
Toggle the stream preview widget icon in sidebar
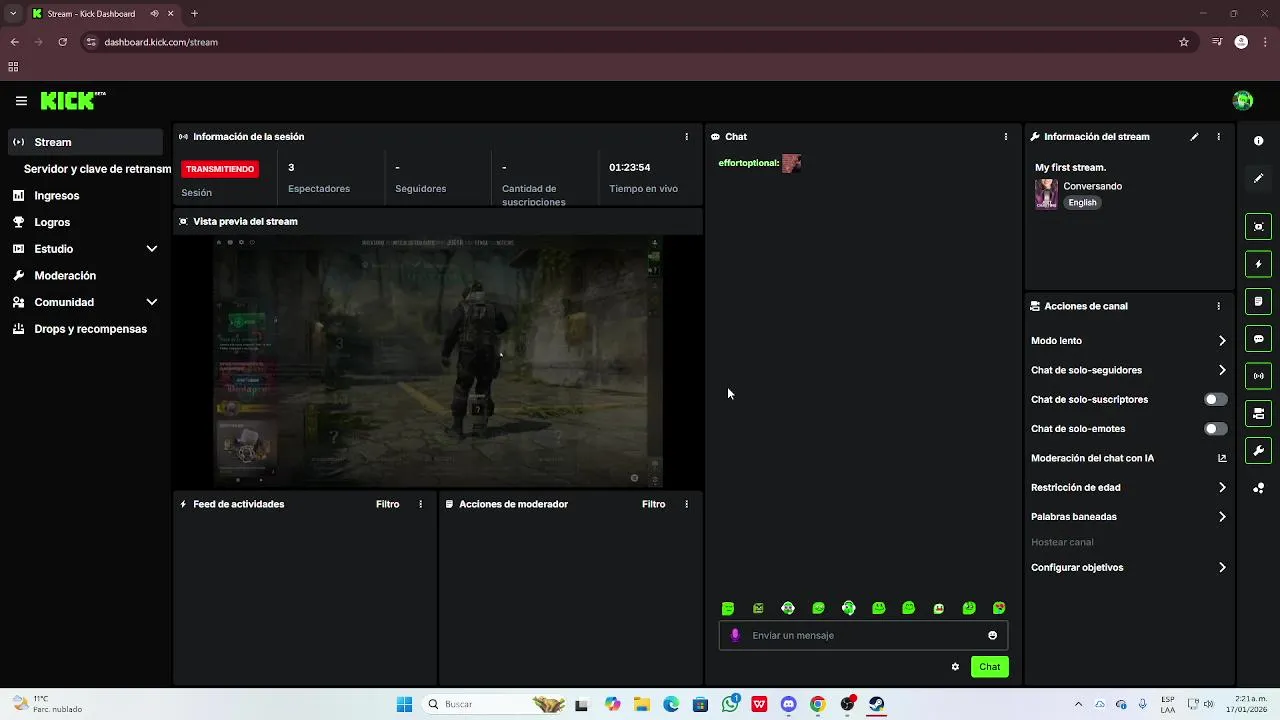(1258, 227)
